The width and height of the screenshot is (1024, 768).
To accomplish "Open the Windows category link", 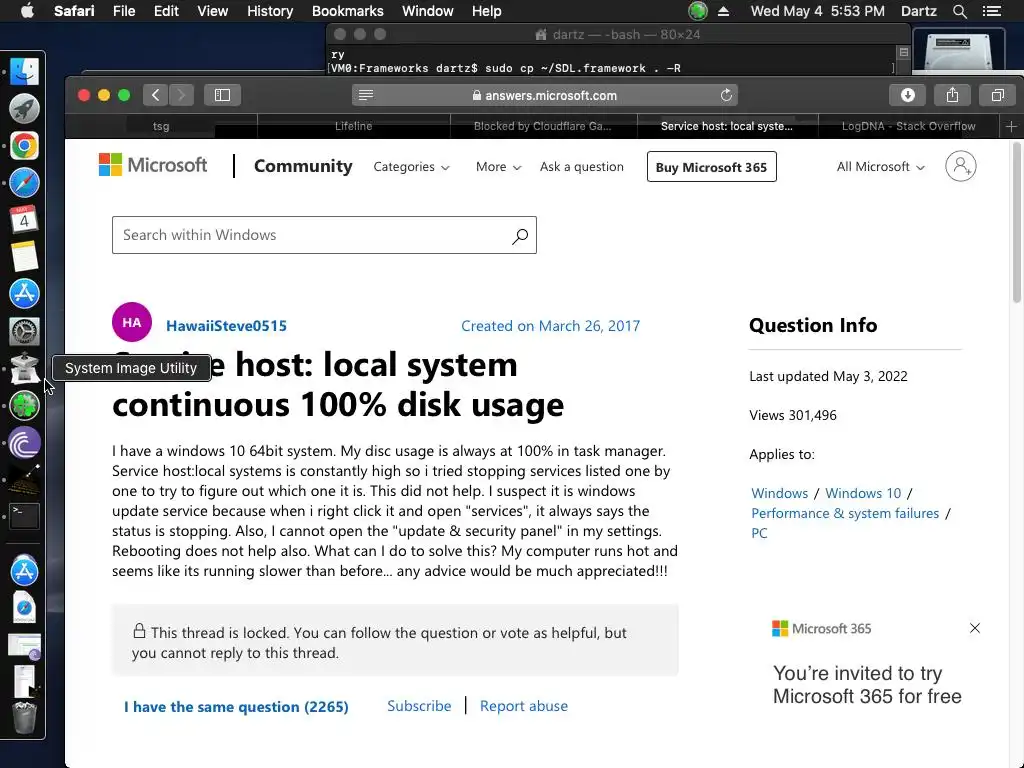I will 779,493.
